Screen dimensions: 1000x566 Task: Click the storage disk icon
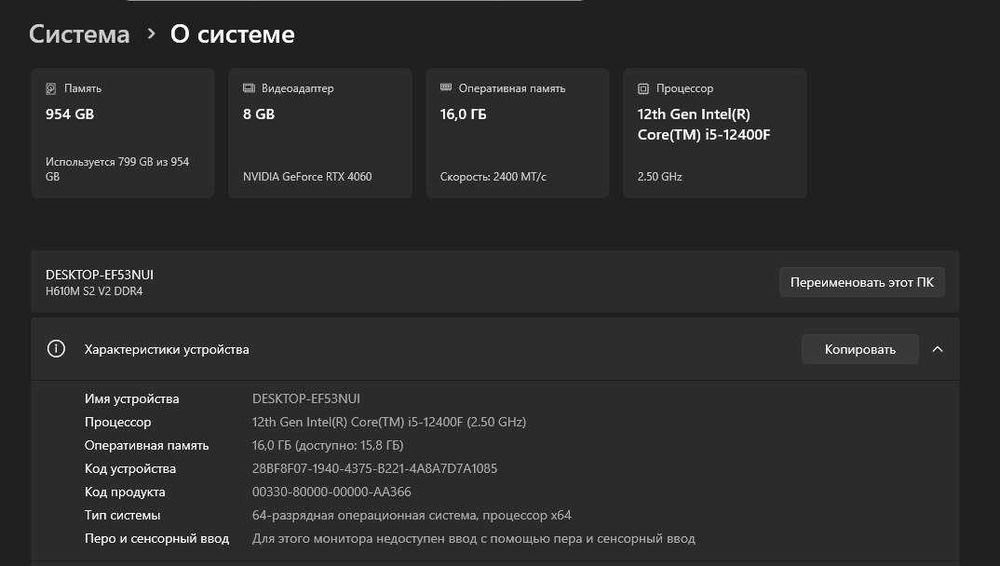pyautogui.click(x=51, y=89)
